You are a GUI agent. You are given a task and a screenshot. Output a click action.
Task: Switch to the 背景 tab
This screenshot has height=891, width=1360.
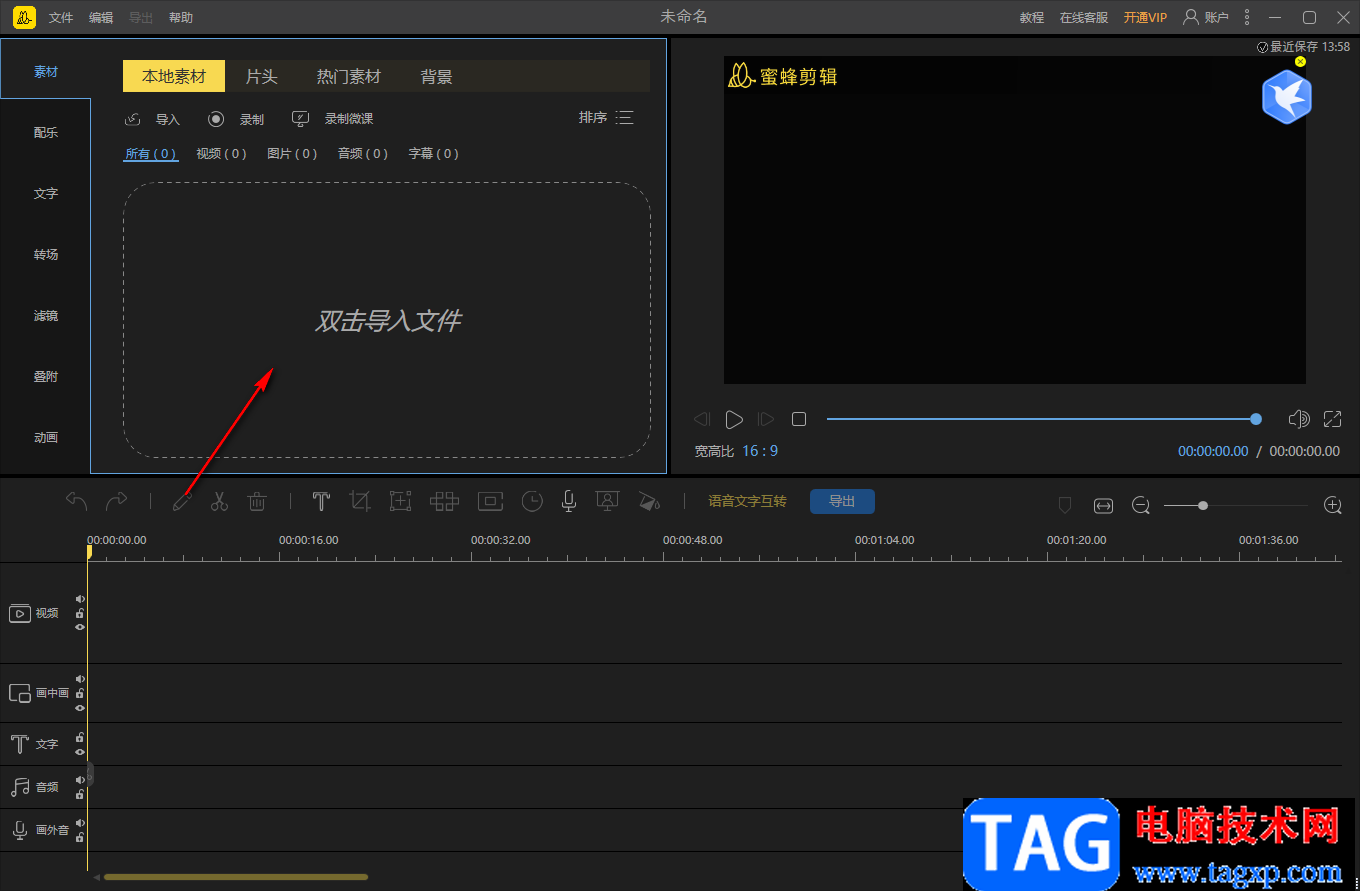(437, 76)
